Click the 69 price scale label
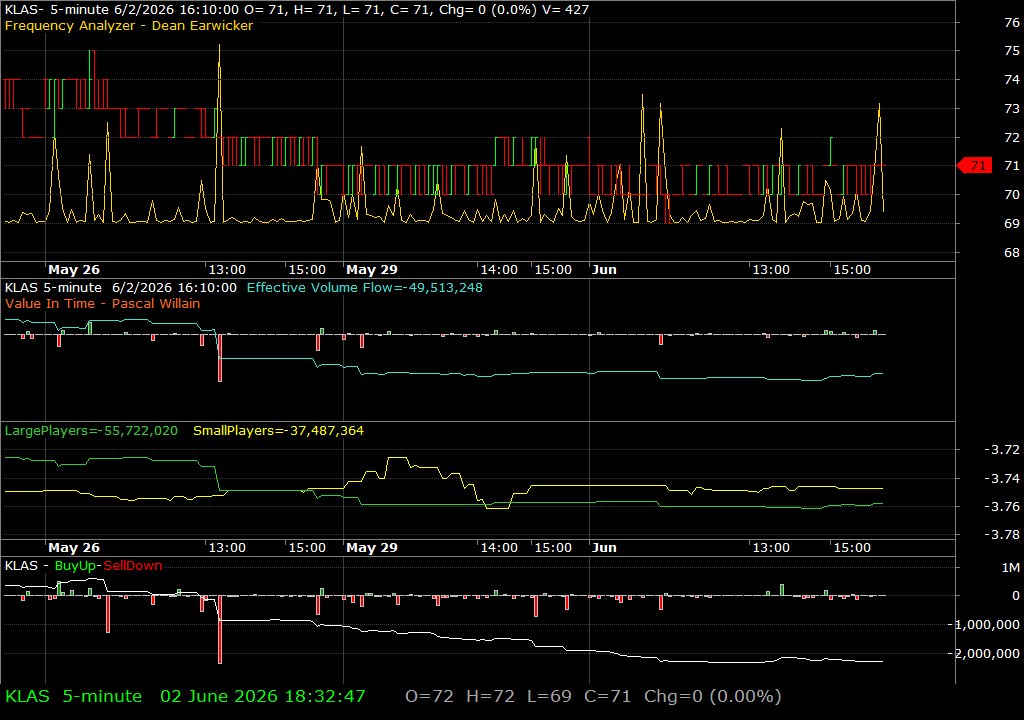The width and height of the screenshot is (1024, 720). coord(1012,223)
